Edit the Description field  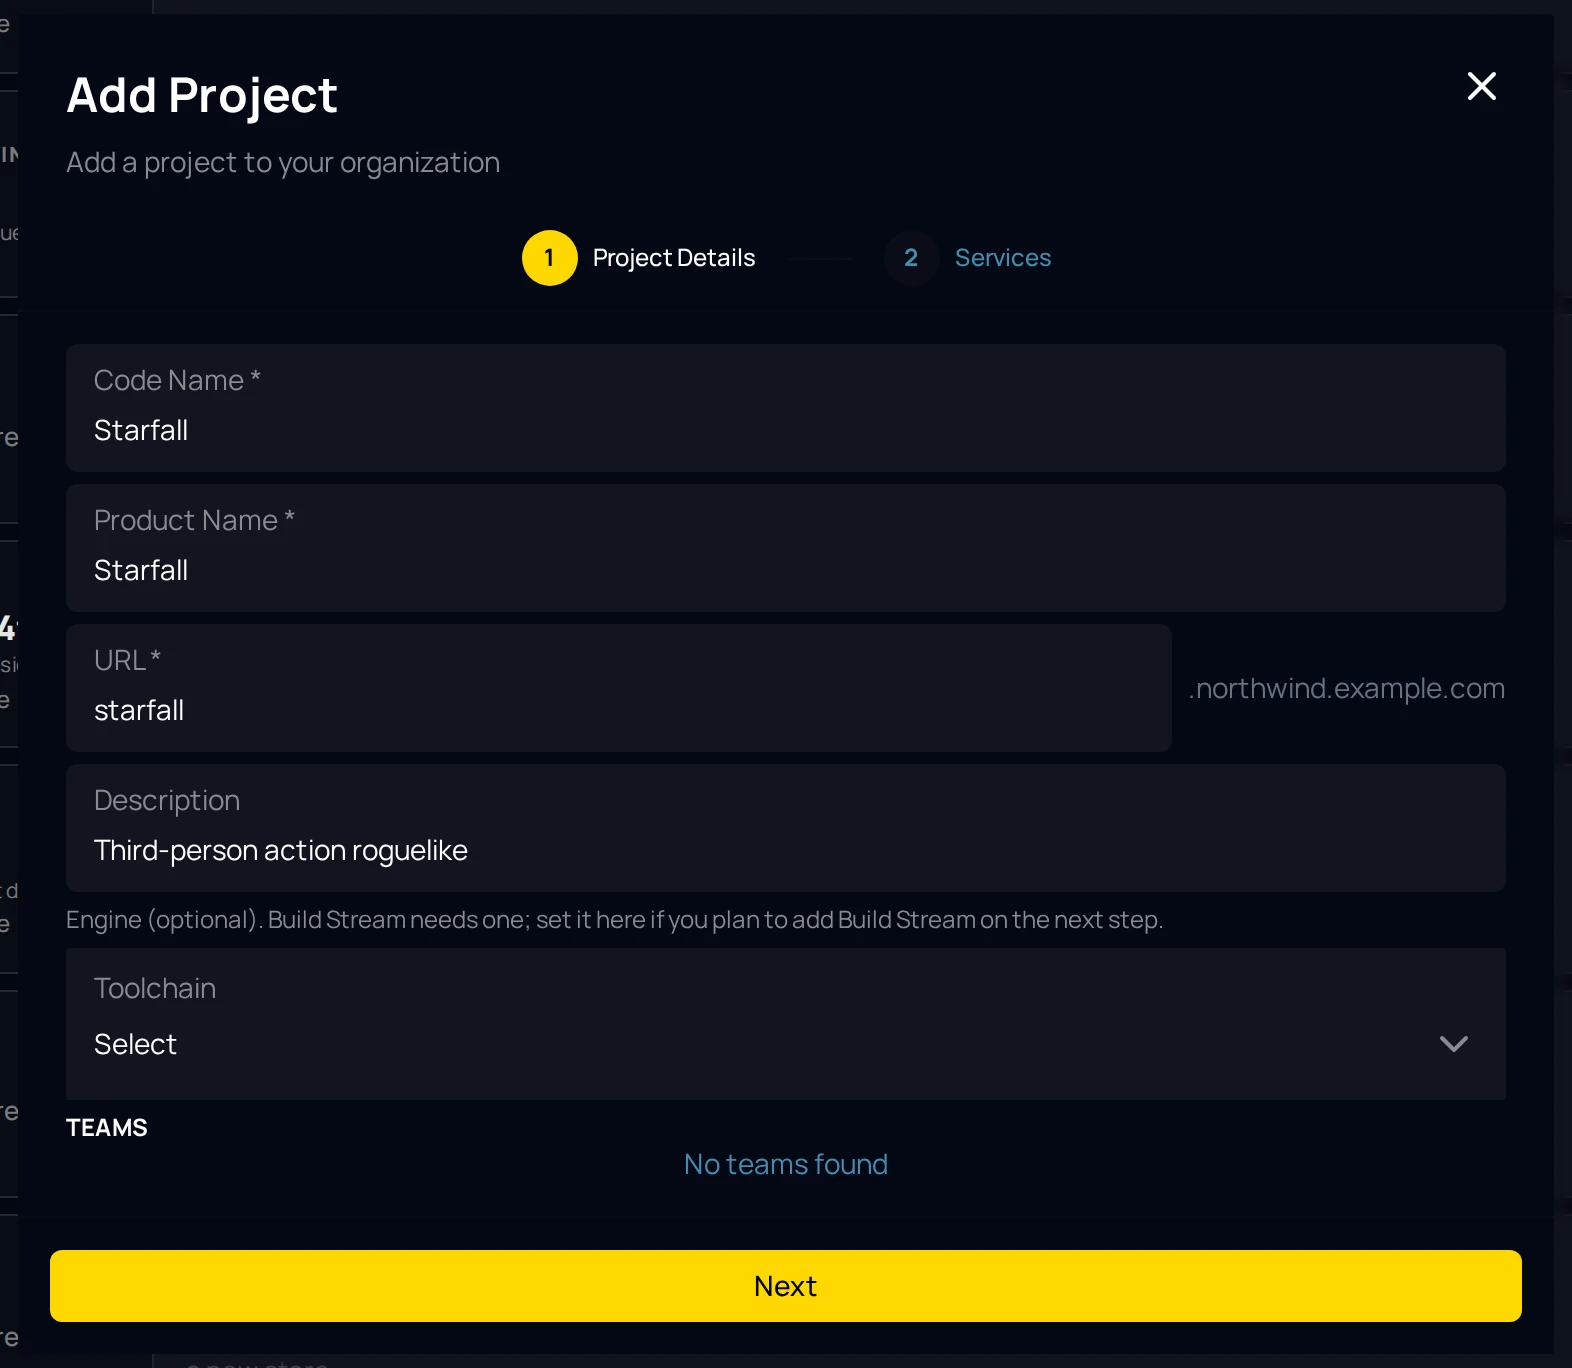(786, 828)
